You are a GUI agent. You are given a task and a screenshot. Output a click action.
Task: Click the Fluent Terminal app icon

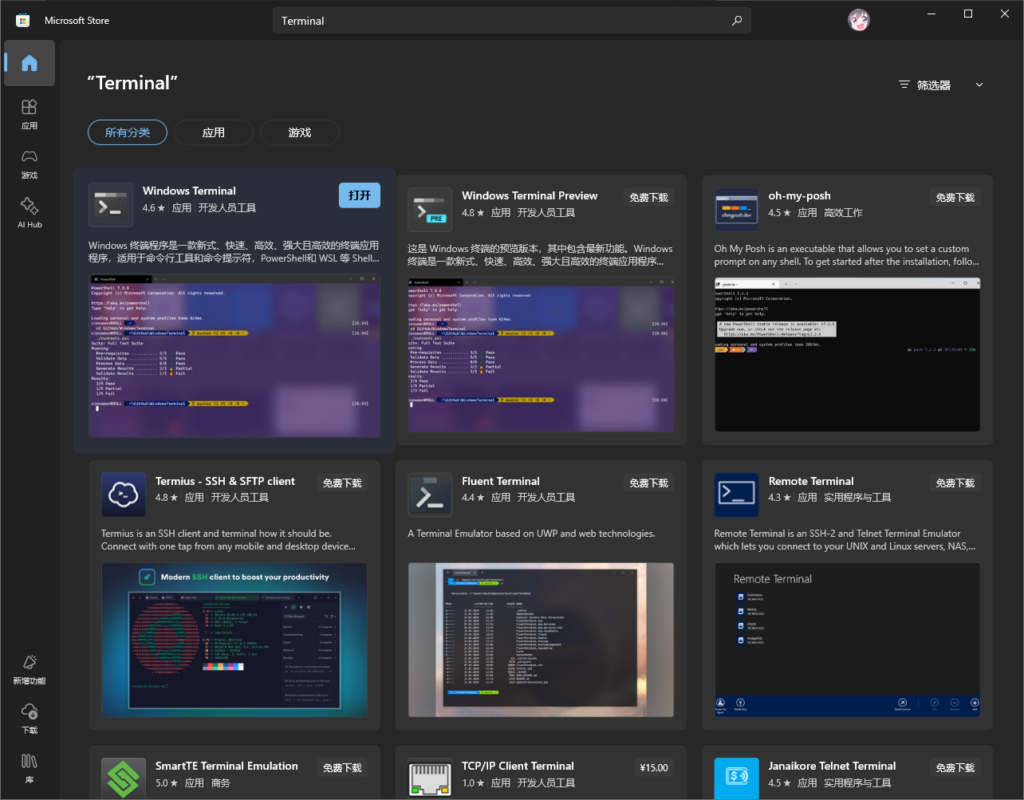pyautogui.click(x=430, y=494)
